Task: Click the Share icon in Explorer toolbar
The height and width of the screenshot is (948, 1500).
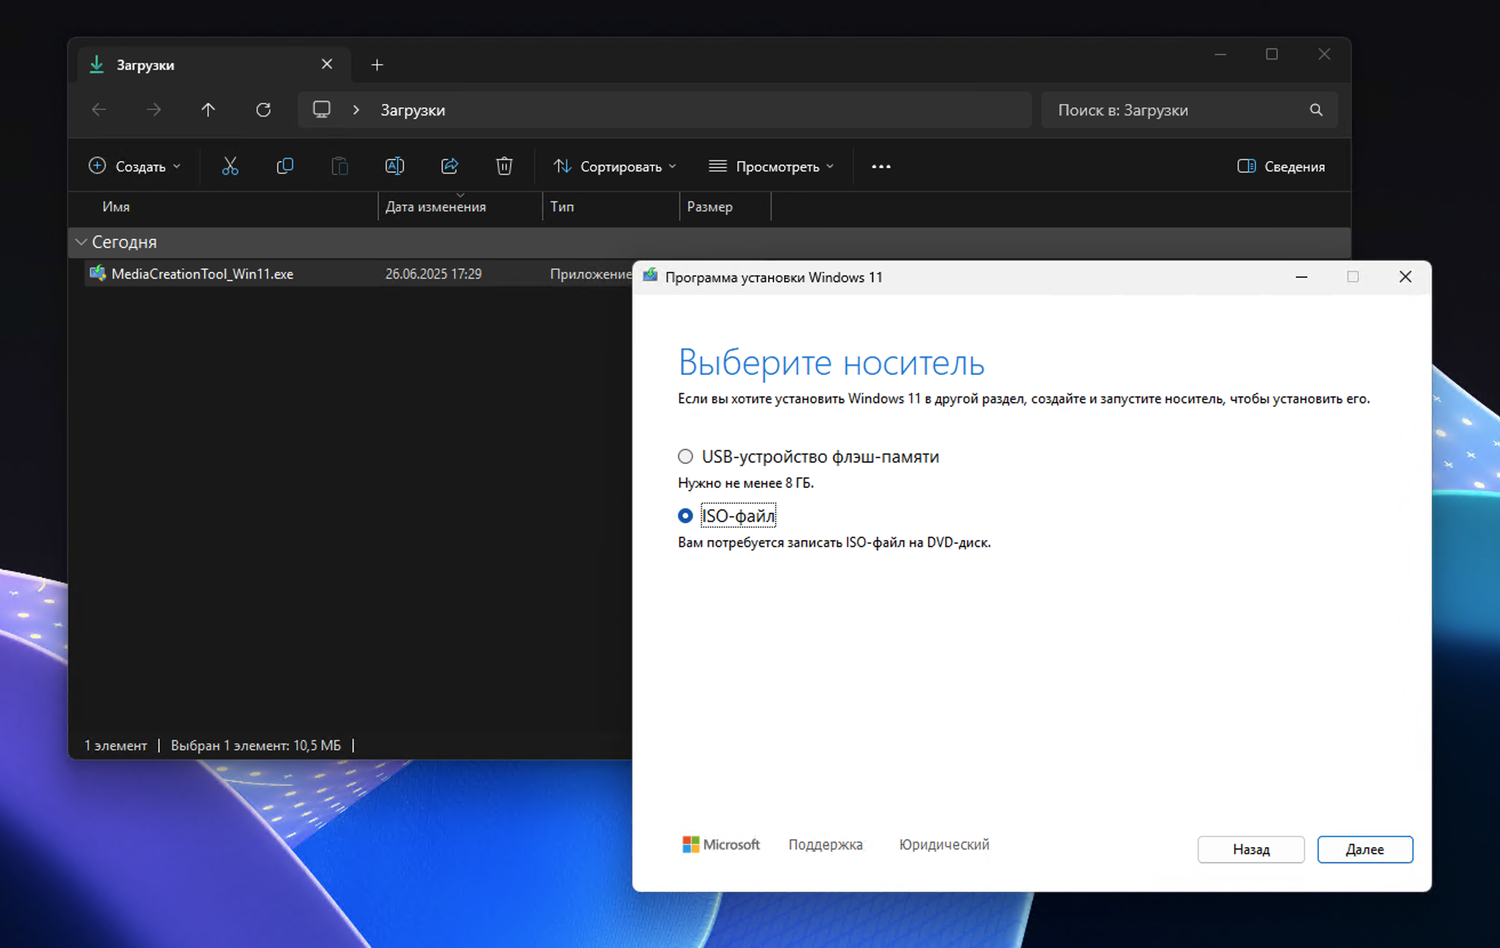Action: point(450,166)
